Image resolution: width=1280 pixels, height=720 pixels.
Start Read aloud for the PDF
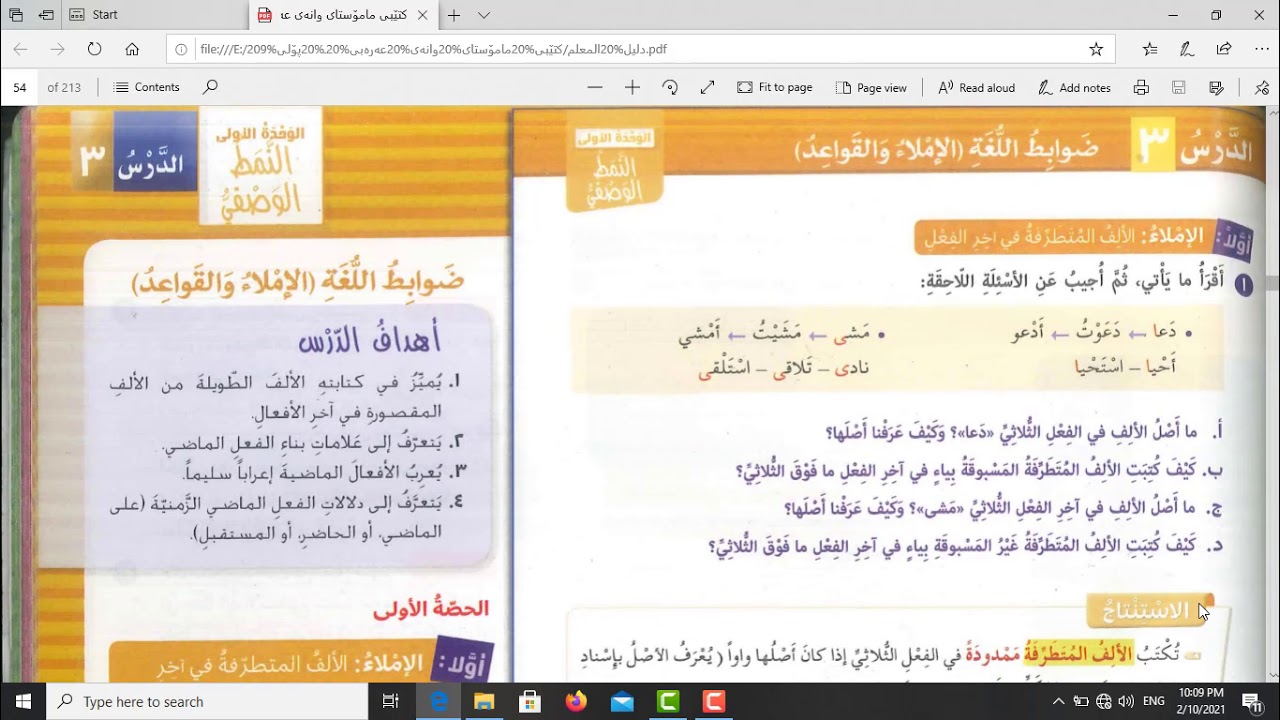pyautogui.click(x=976, y=87)
